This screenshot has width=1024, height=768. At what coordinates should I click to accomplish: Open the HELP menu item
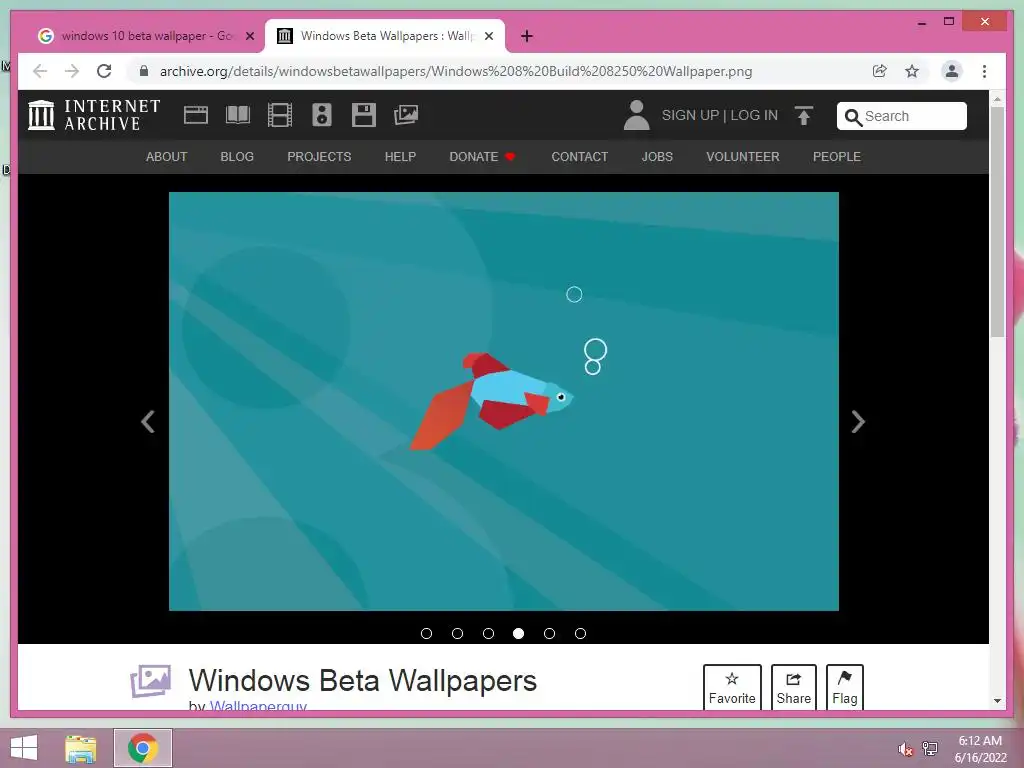[x=400, y=157]
